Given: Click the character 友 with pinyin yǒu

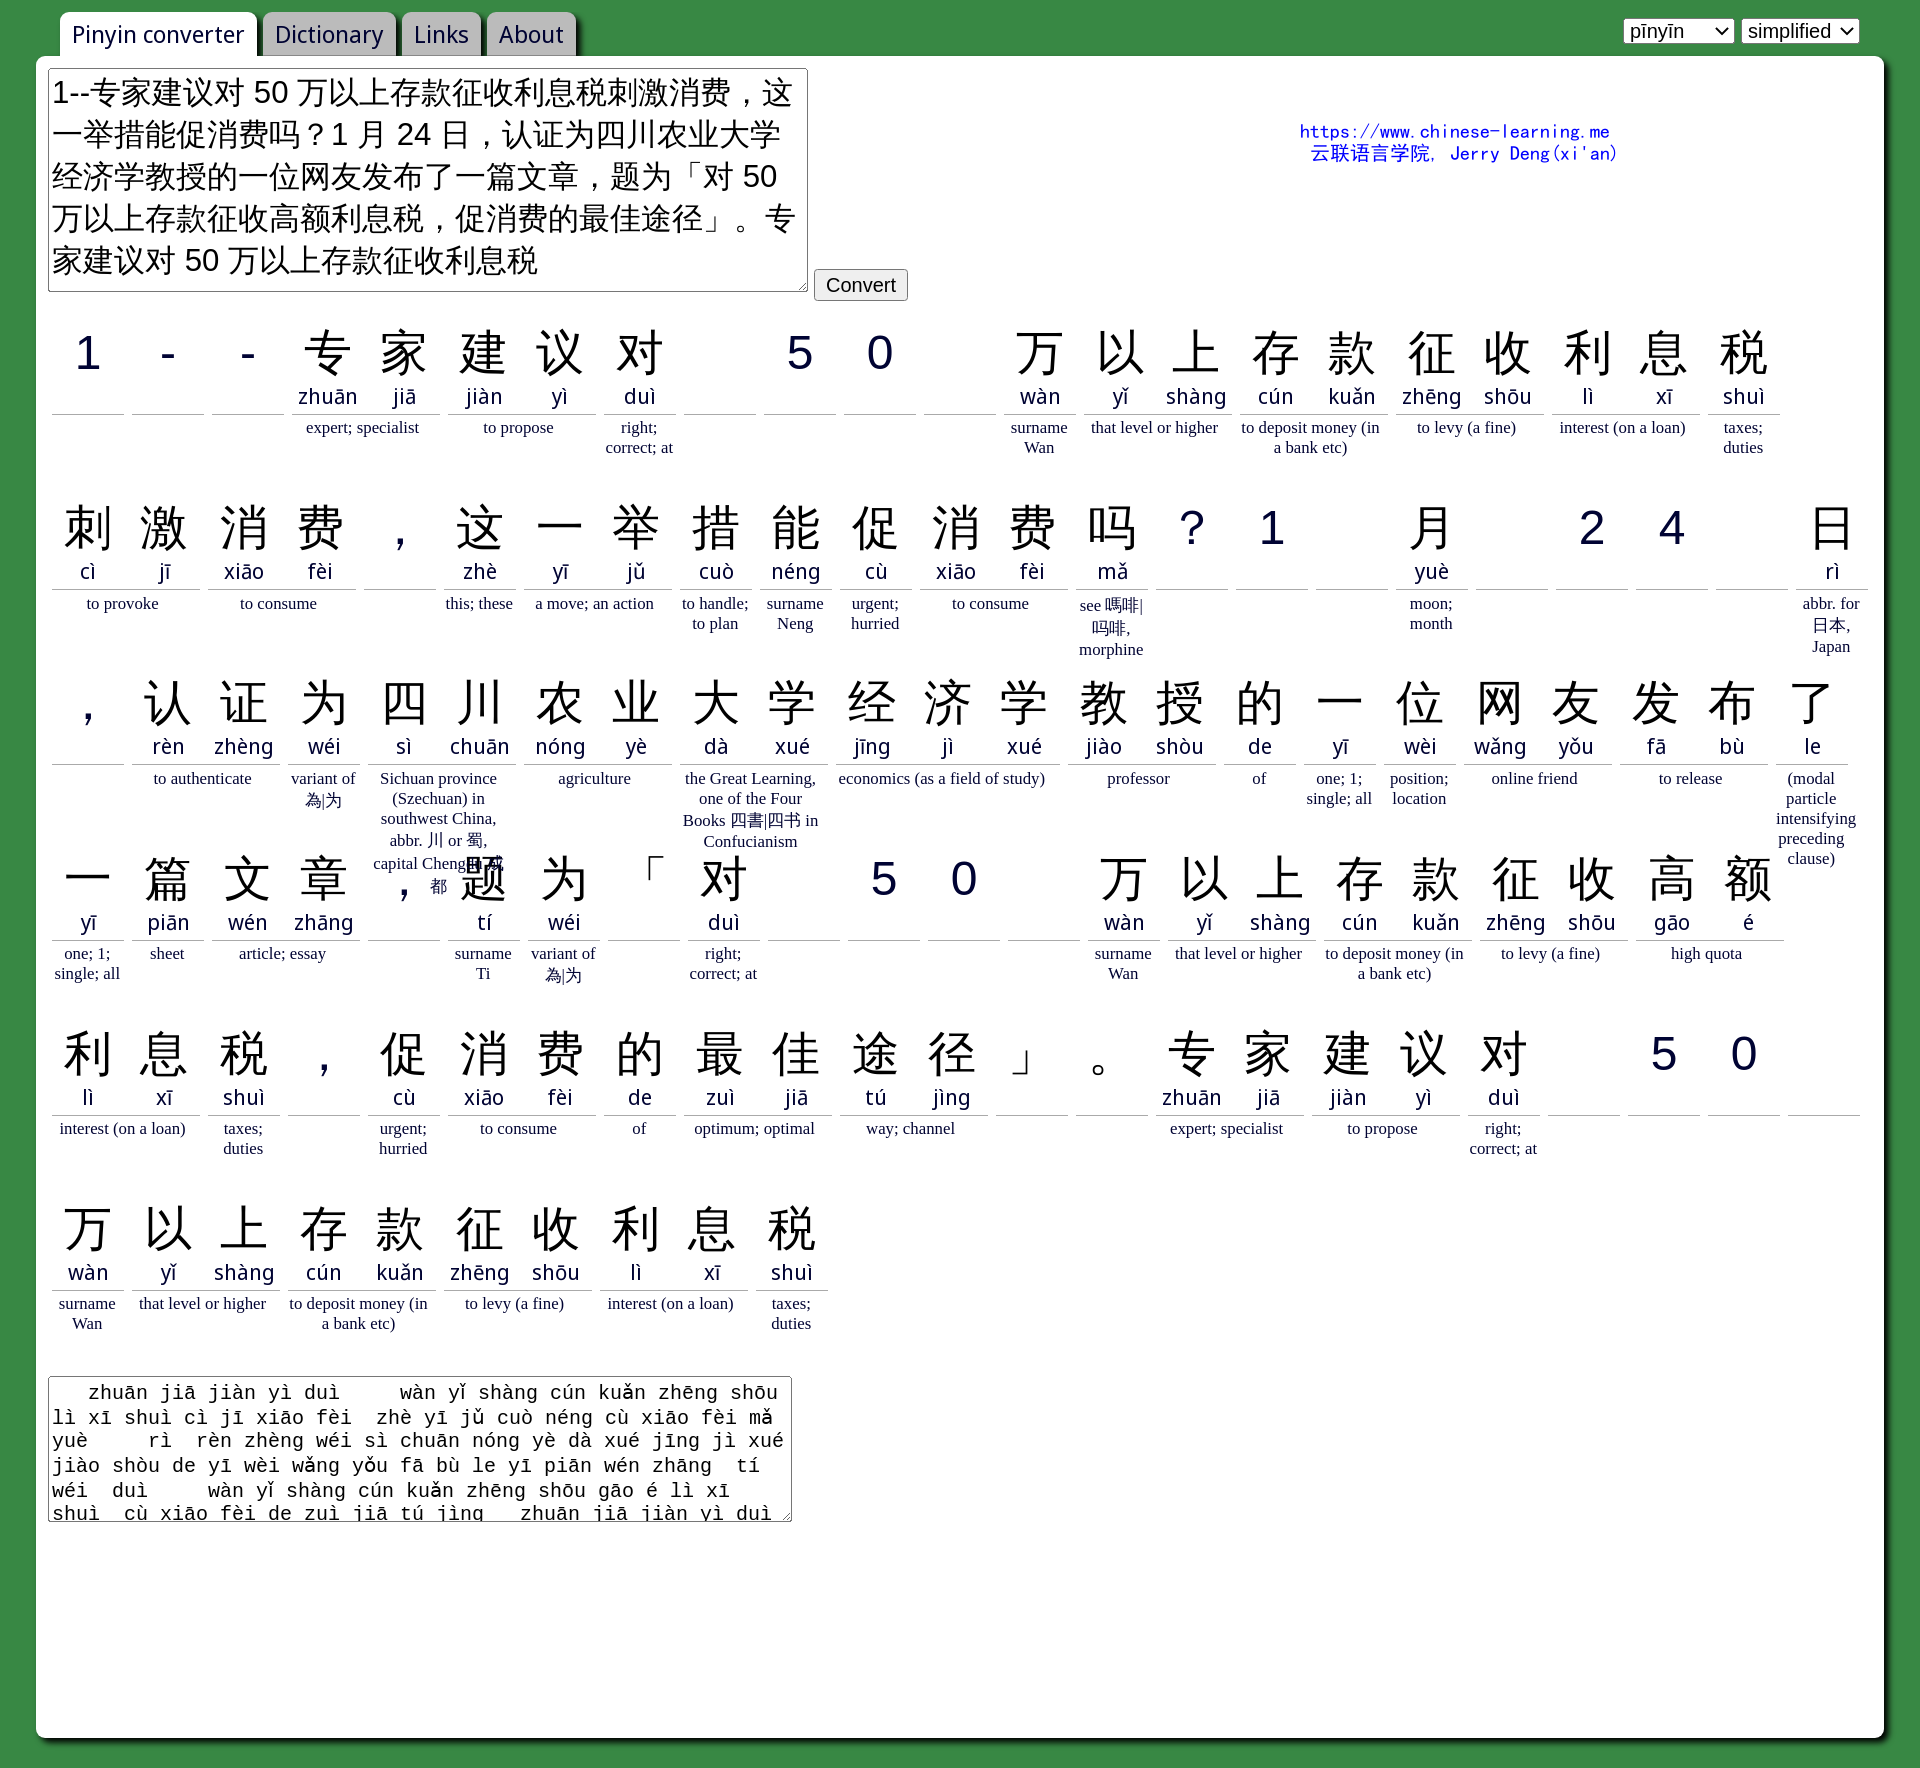Looking at the screenshot, I should (x=1575, y=704).
